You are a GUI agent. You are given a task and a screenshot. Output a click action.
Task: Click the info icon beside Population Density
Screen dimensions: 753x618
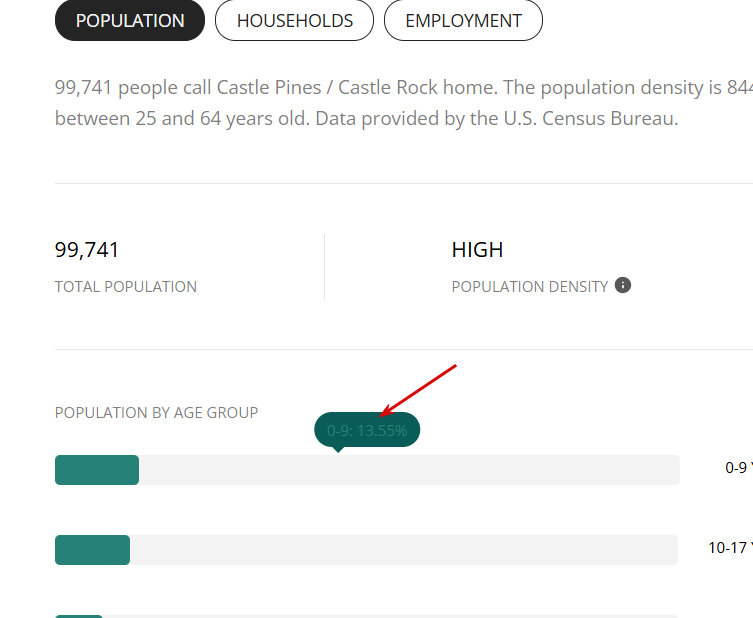point(623,285)
